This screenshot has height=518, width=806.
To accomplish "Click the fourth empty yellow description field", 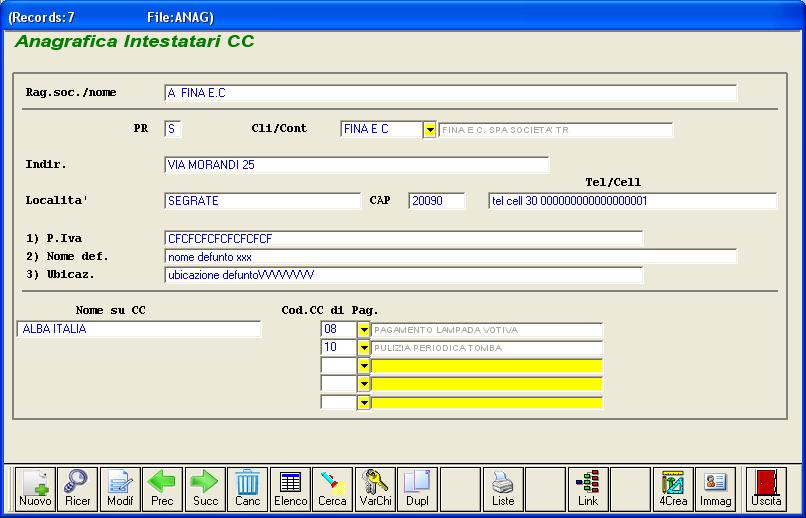I will coord(487,384).
